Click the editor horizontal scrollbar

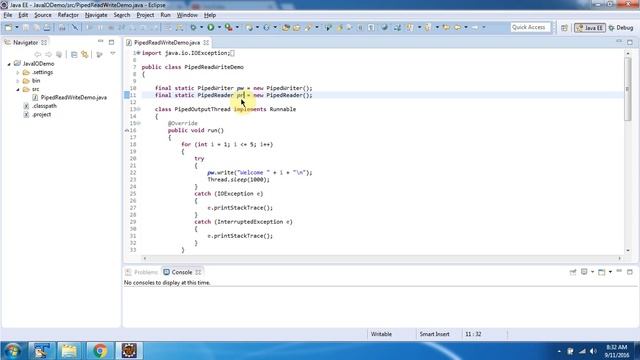click(x=381, y=258)
